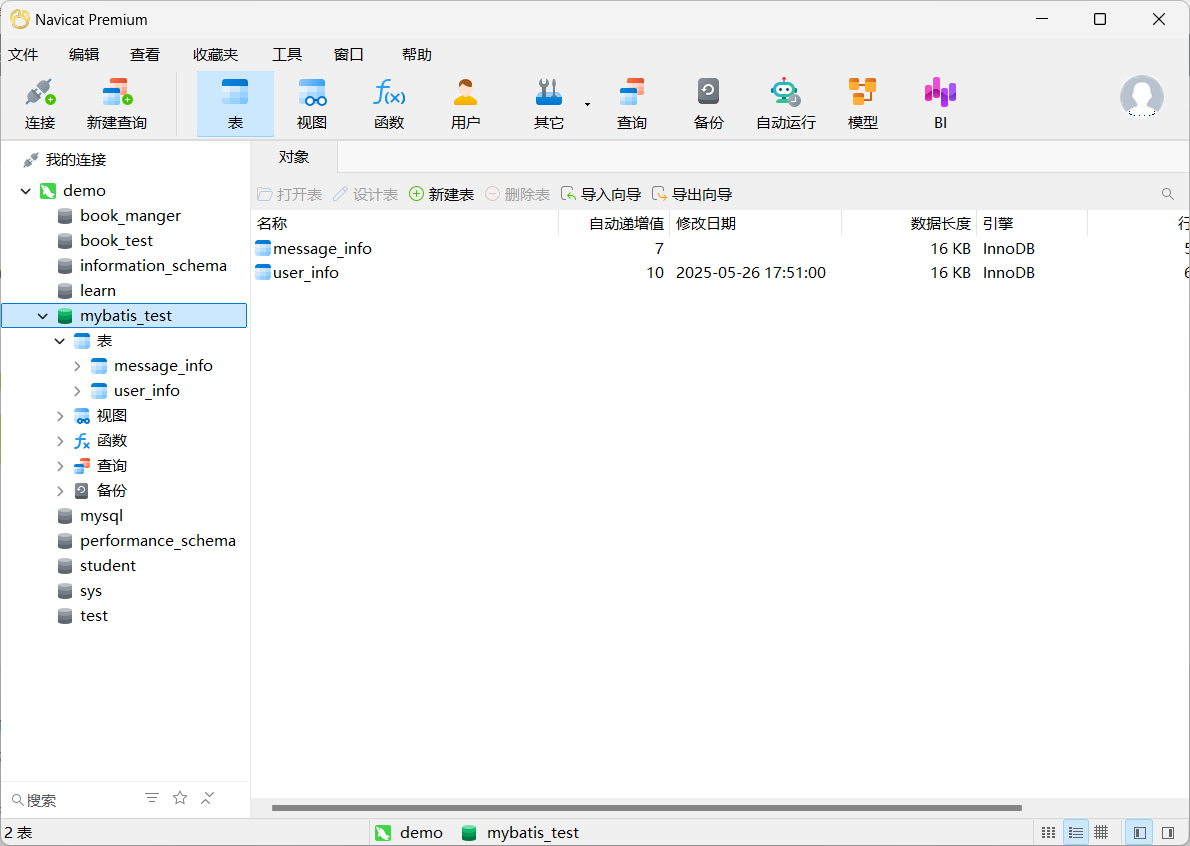Open 自动运行 (Automation) robot icon
This screenshot has width=1190, height=846.
785,103
